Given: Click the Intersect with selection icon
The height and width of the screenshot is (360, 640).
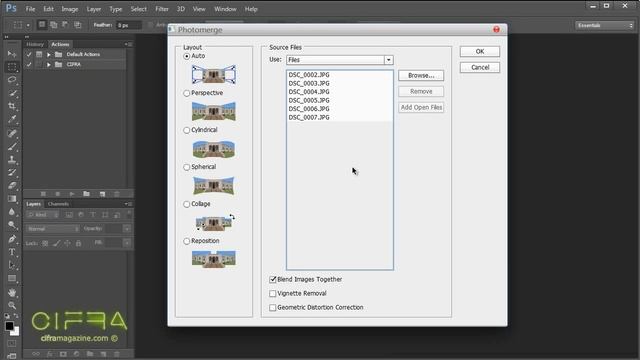Looking at the screenshot, I should click(77, 25).
